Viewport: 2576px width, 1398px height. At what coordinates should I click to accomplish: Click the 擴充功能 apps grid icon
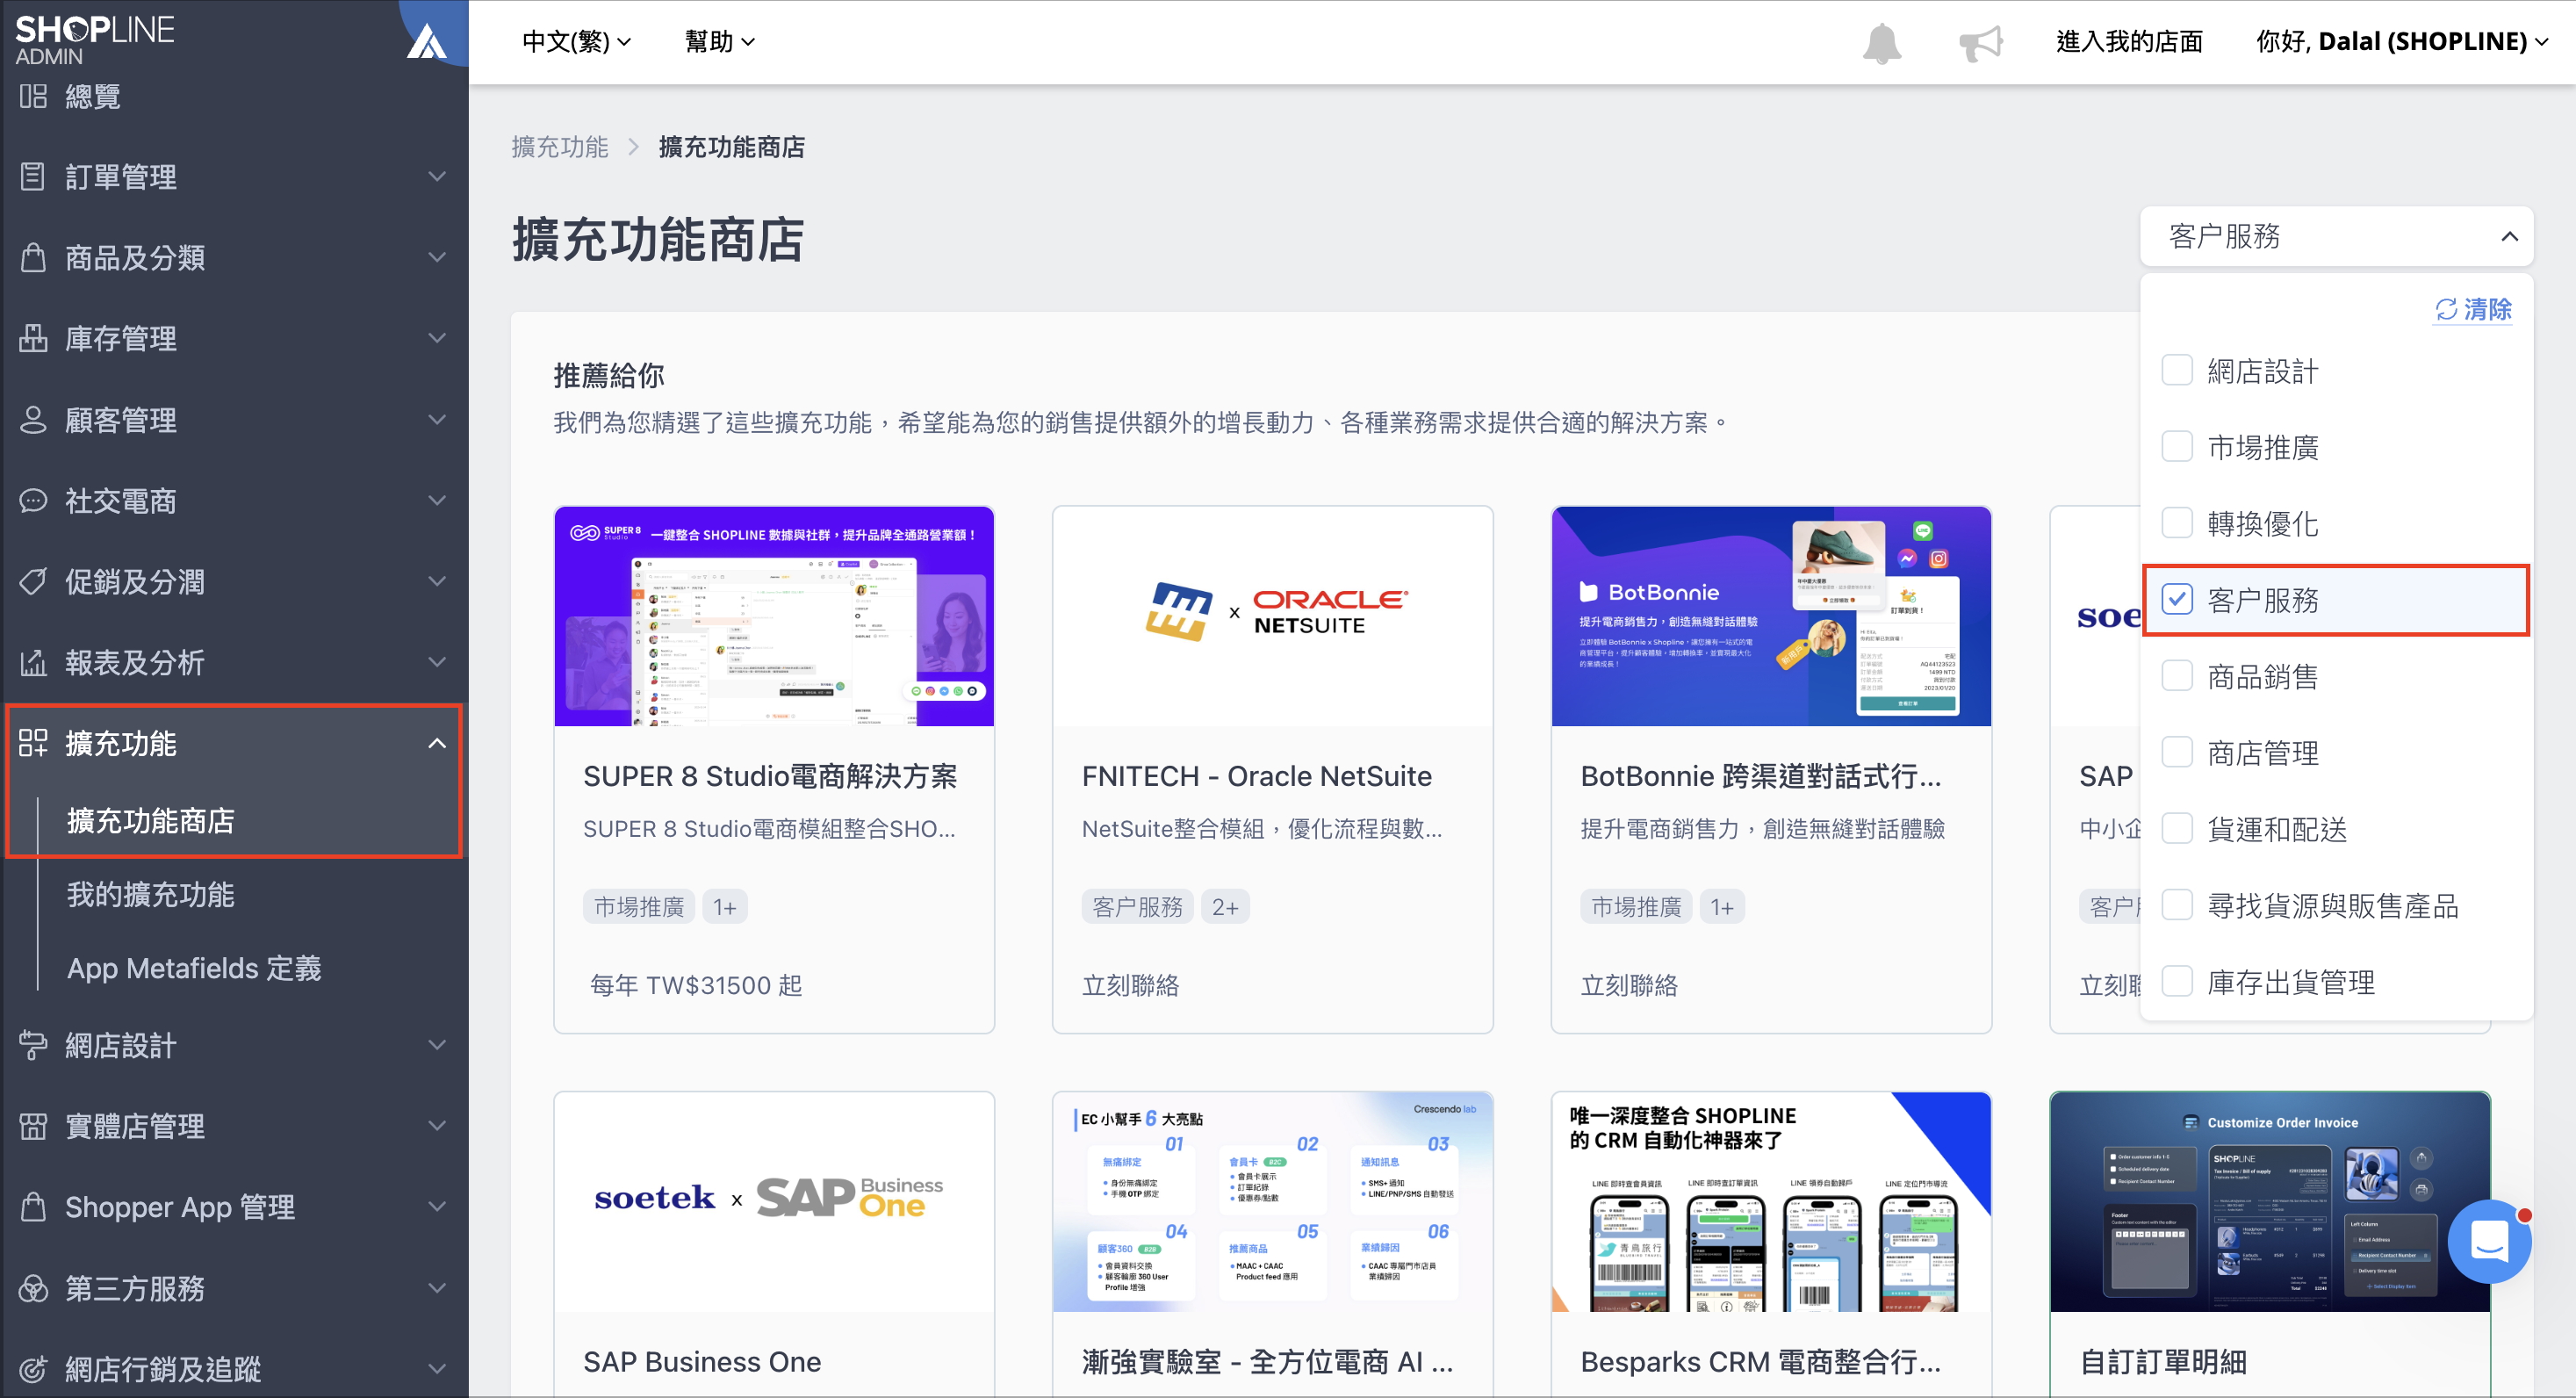[33, 742]
